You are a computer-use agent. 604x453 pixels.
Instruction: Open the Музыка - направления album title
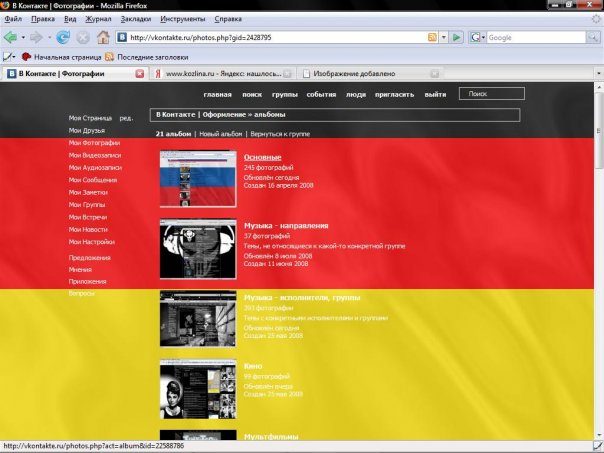point(286,226)
